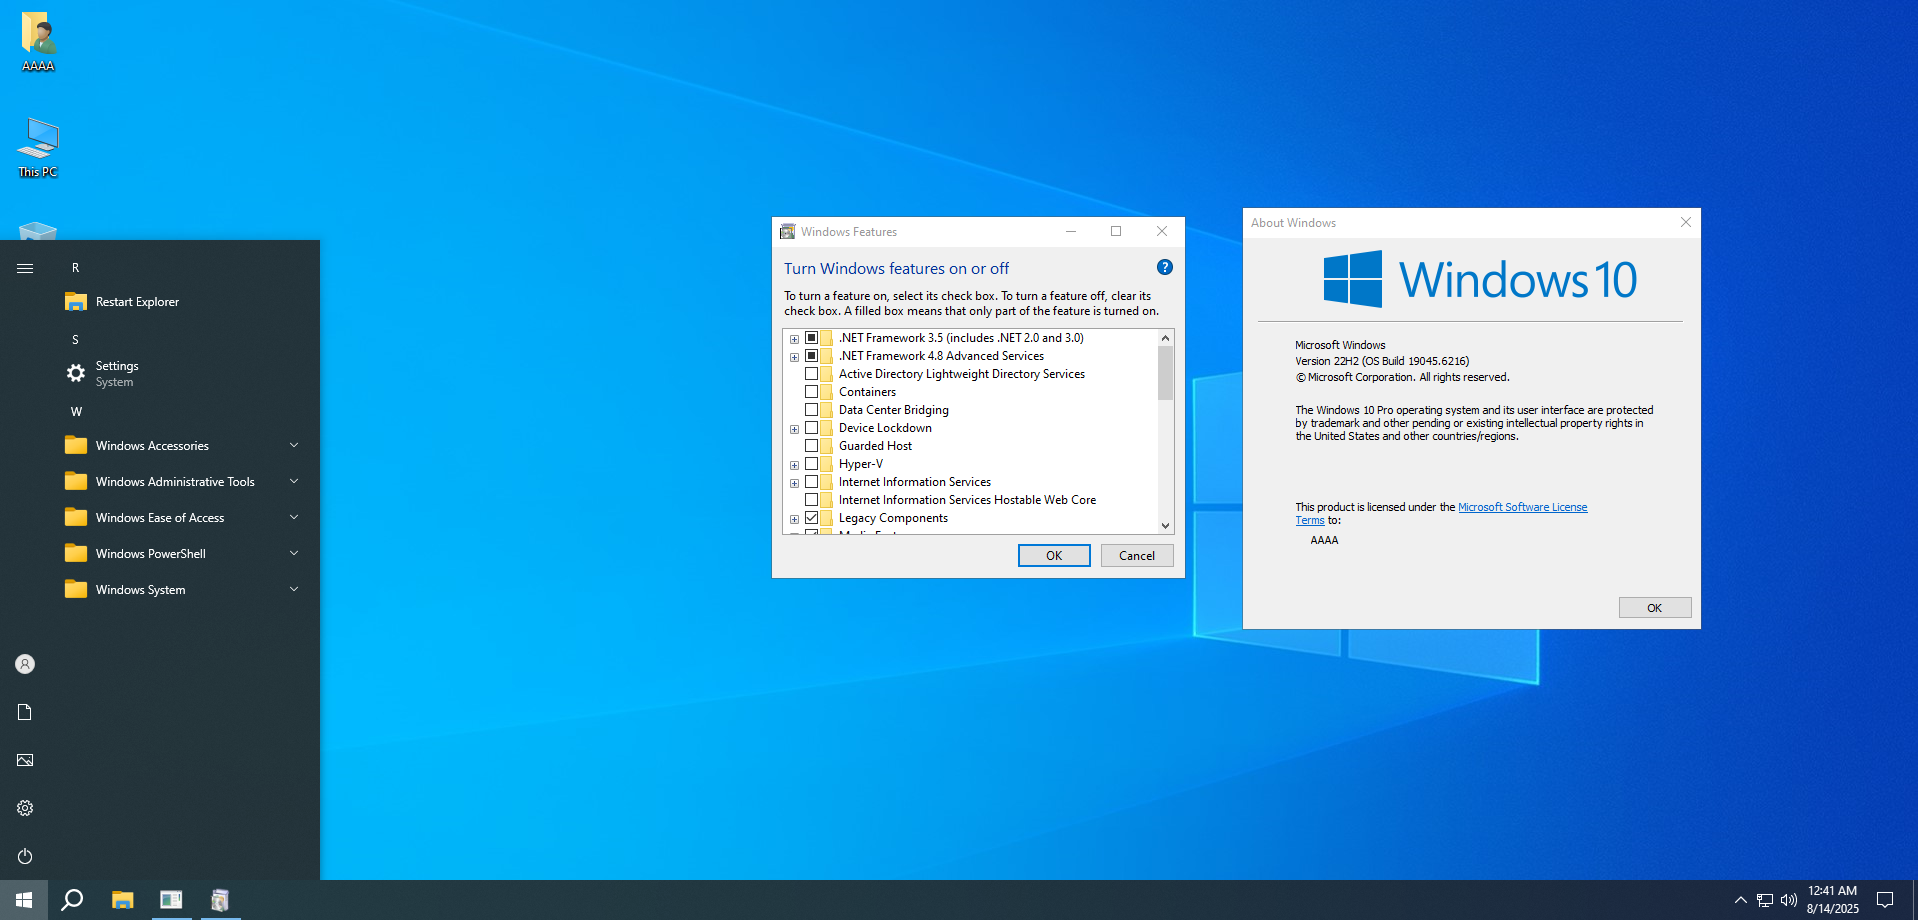Viewport: 1918px width, 920px height.
Task: Enable the Hyper-V checkbox
Action: pos(812,464)
